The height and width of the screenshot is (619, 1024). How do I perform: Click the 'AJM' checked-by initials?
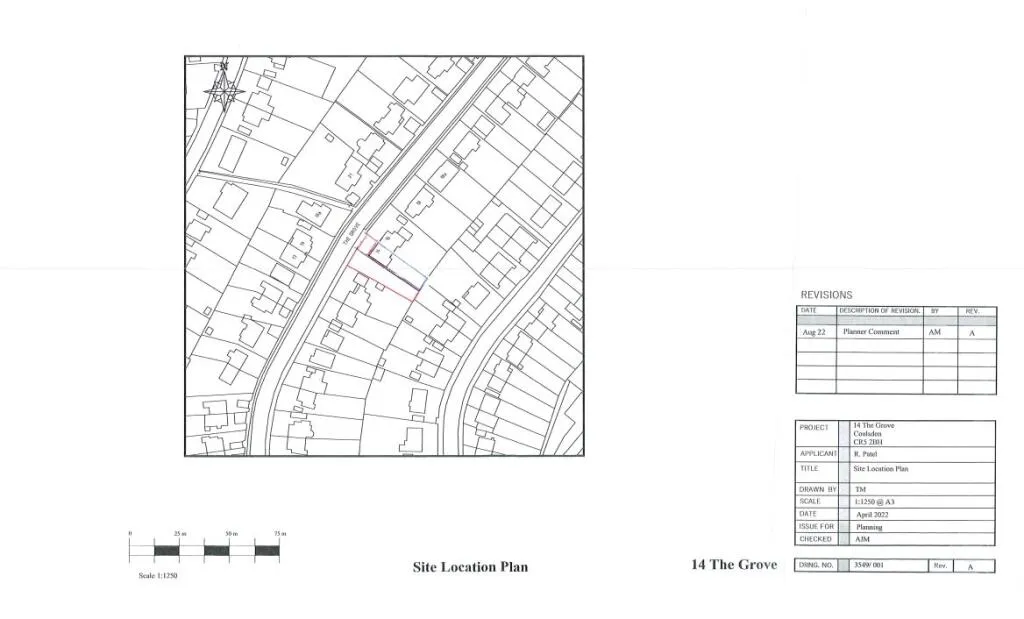click(x=862, y=539)
